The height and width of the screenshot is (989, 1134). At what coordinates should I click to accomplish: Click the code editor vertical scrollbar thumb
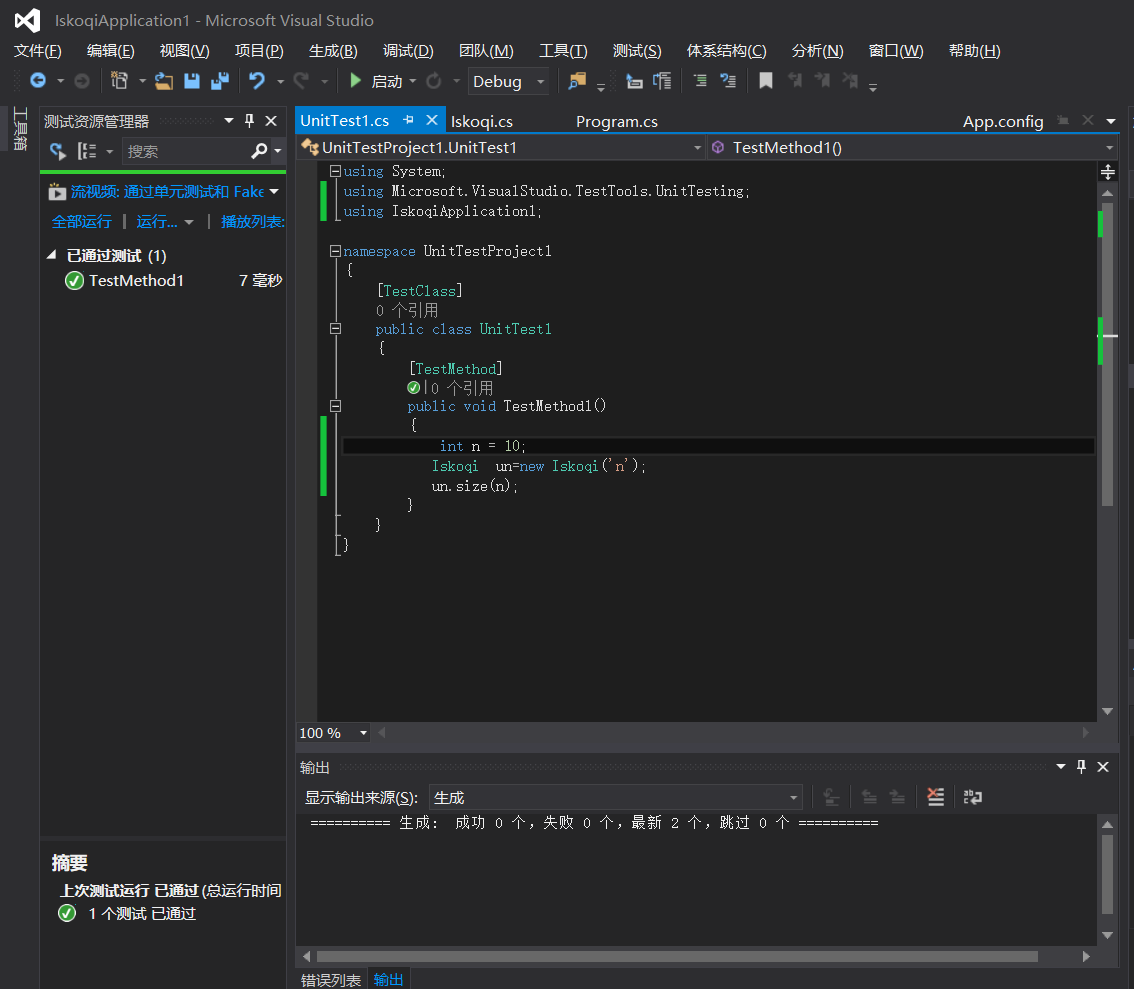[1107, 354]
